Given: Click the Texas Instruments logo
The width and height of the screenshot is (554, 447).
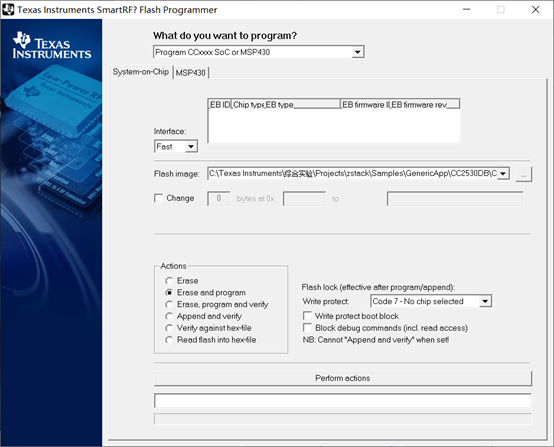Looking at the screenshot, I should click(52, 45).
